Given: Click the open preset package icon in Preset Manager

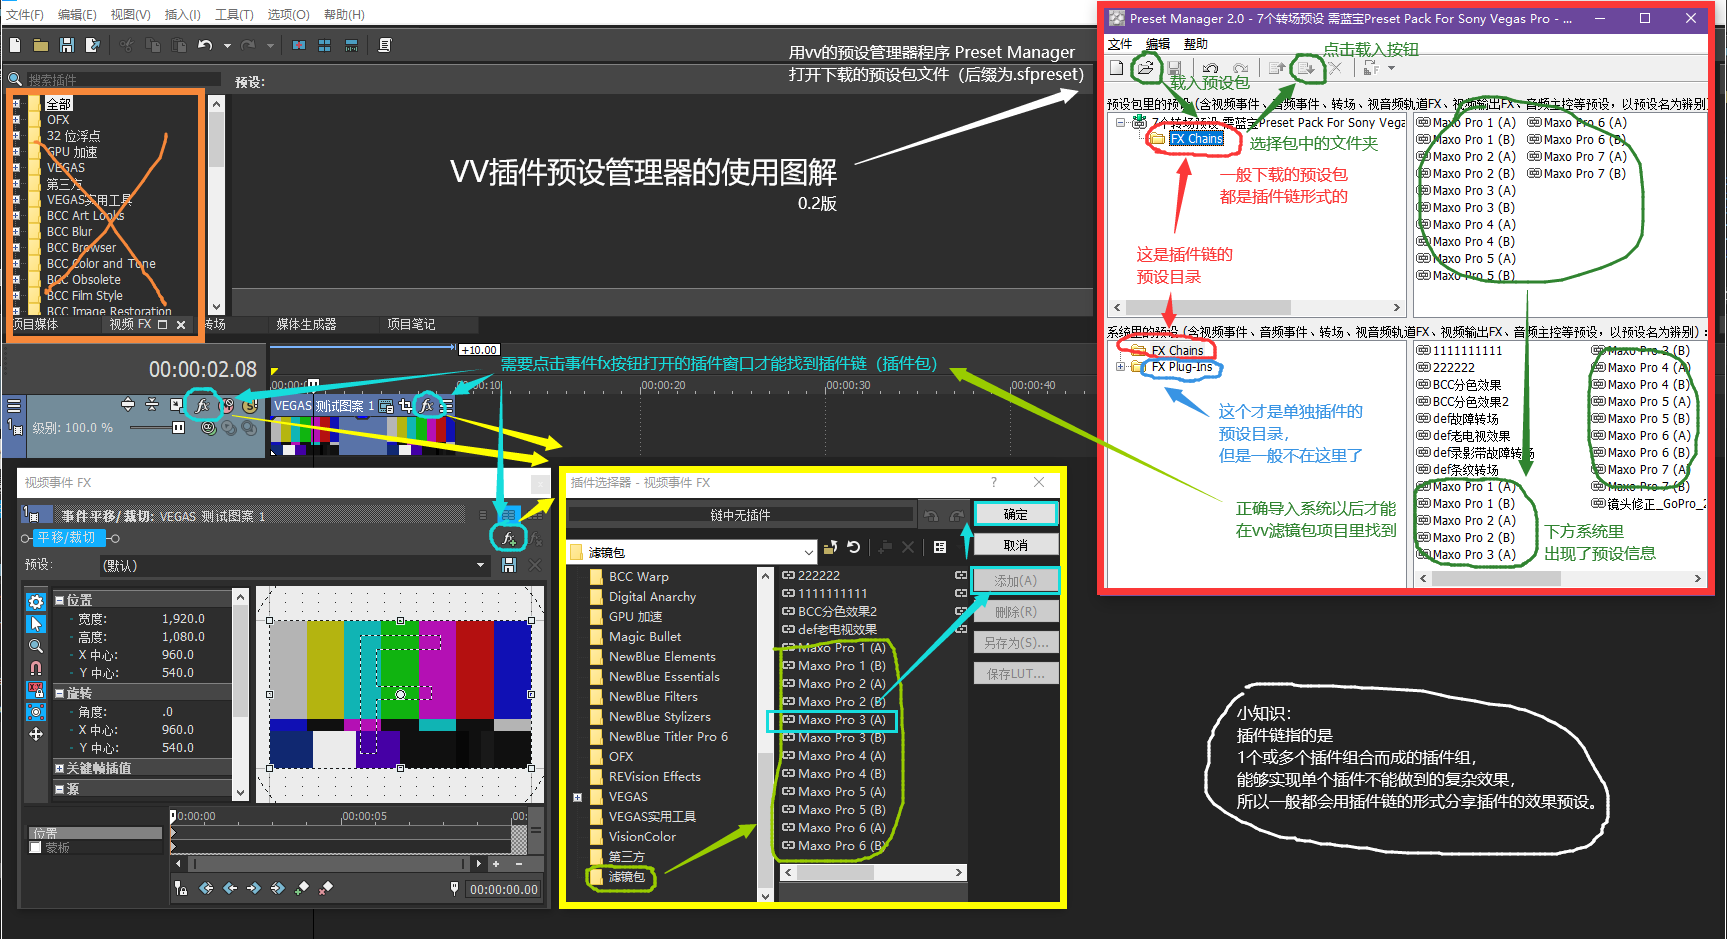Looking at the screenshot, I should point(1146,68).
